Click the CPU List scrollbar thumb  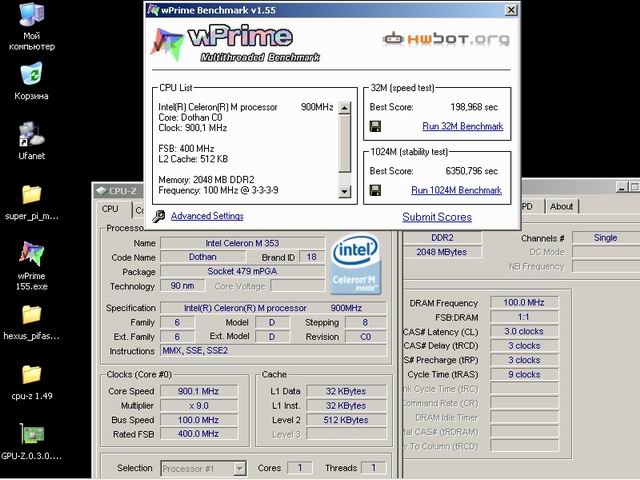(344, 143)
